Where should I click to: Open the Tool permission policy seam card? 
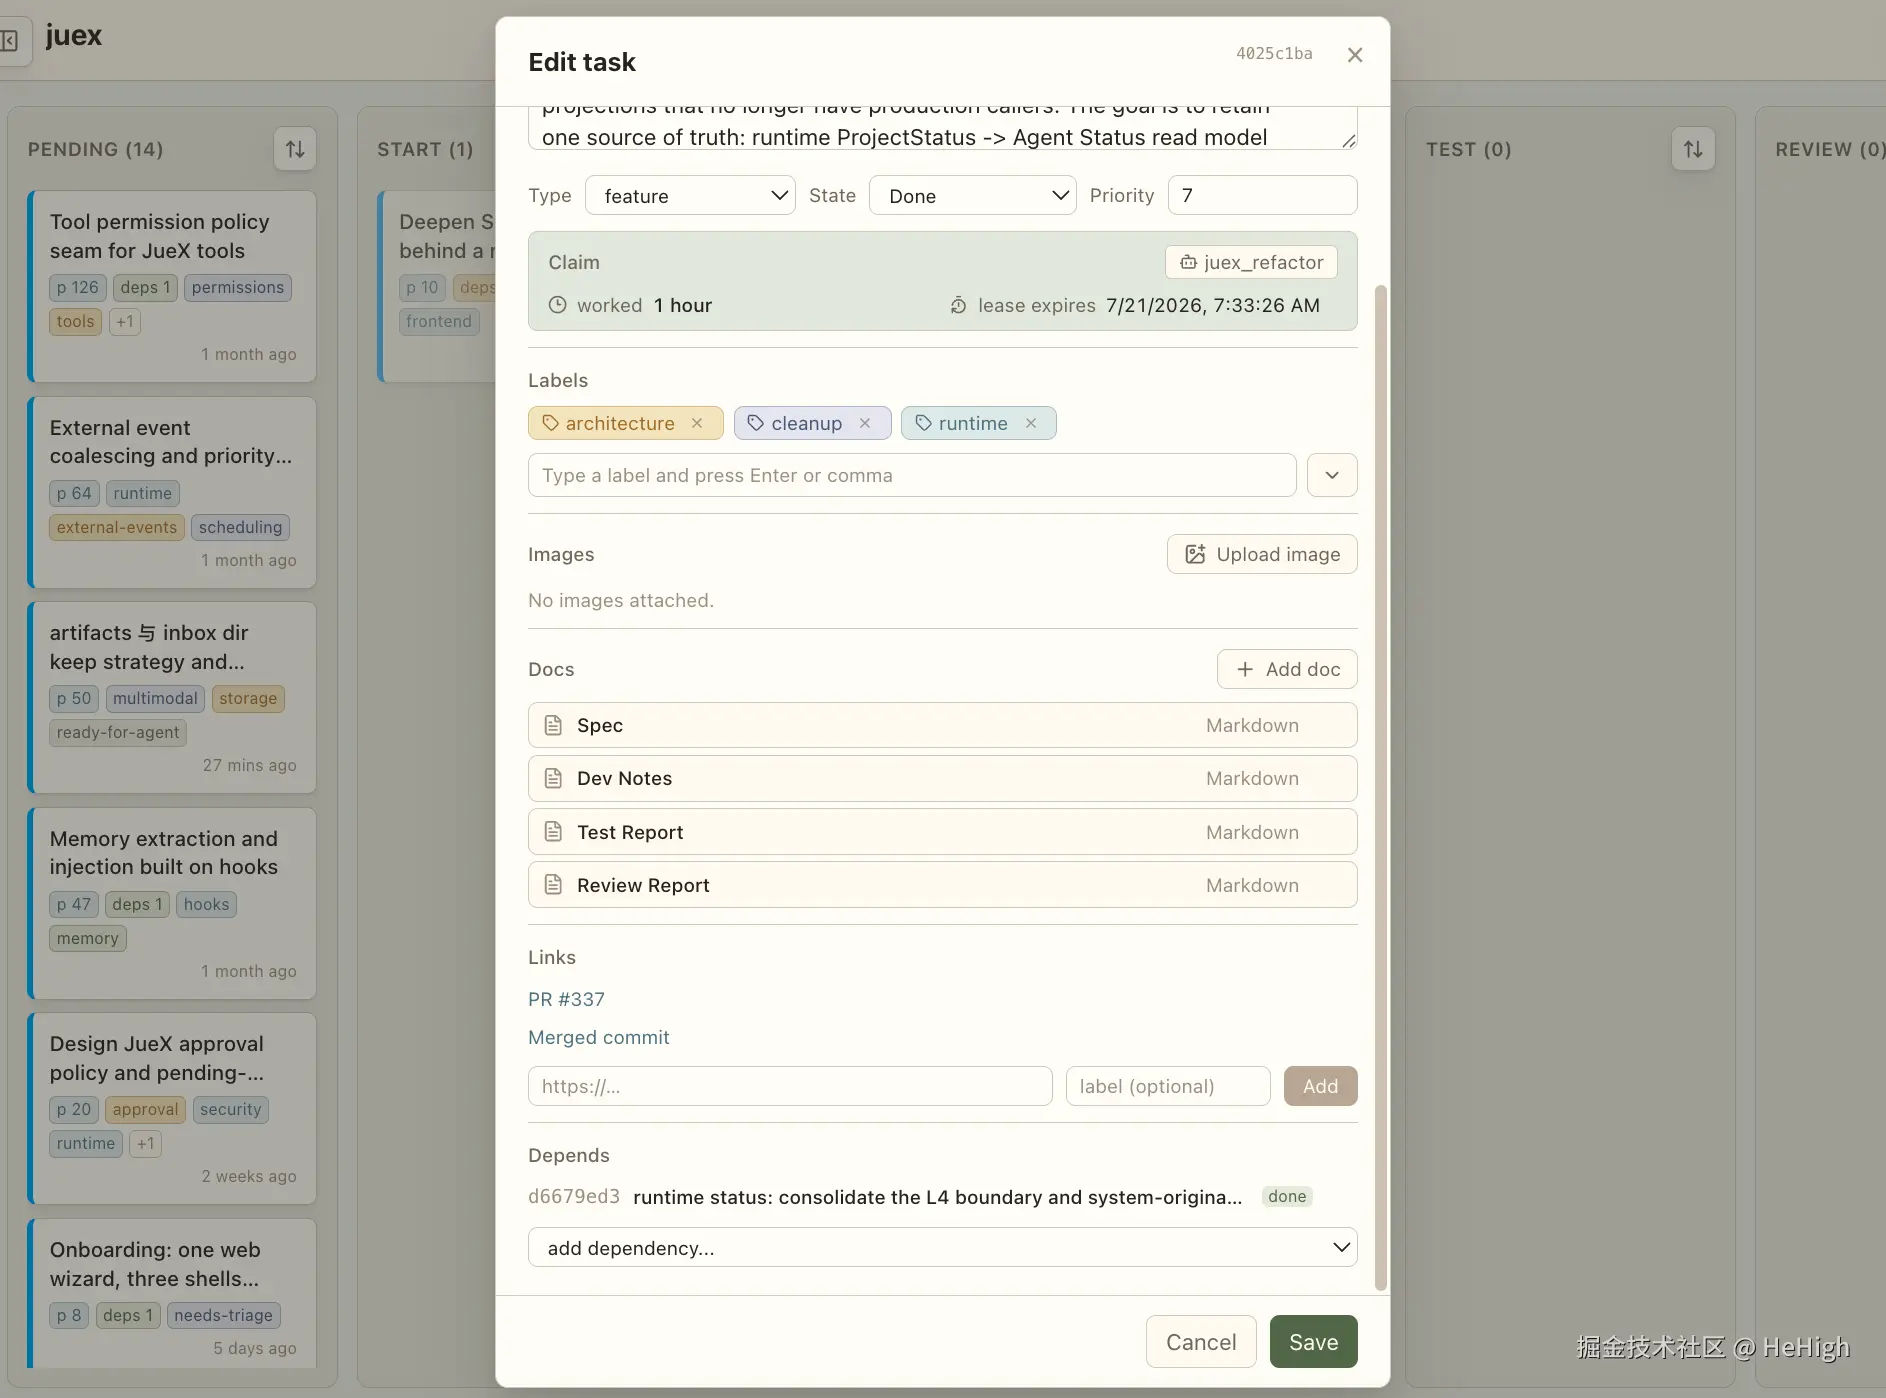tap(172, 287)
